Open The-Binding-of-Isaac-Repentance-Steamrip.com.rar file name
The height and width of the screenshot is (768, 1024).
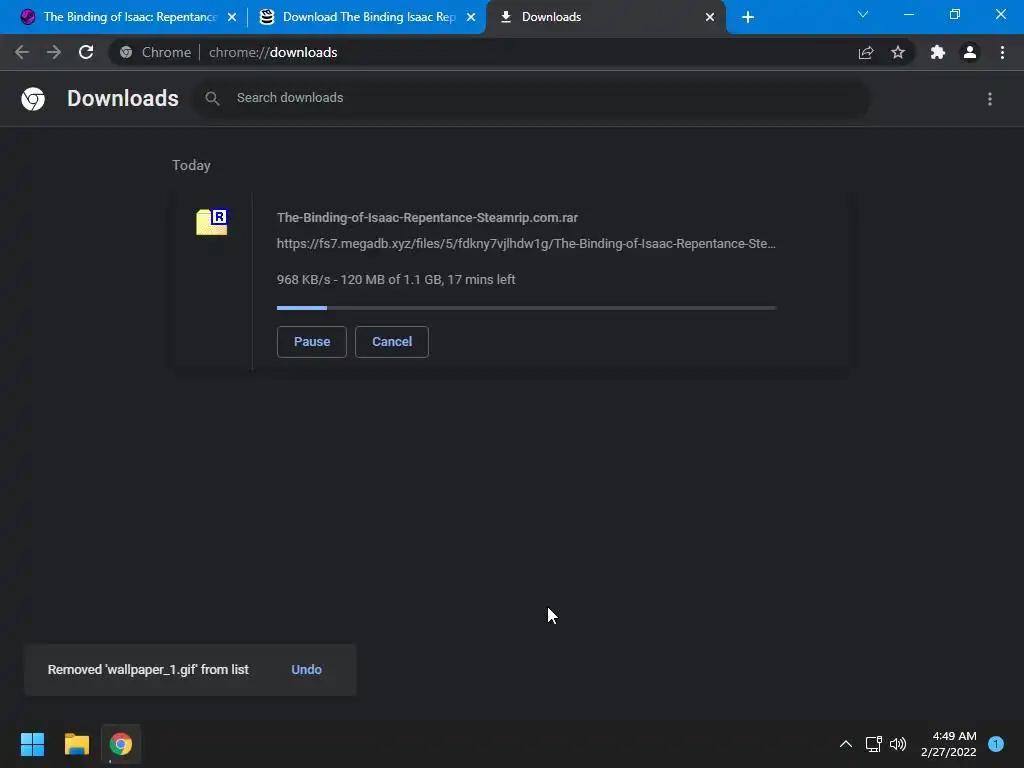(427, 217)
